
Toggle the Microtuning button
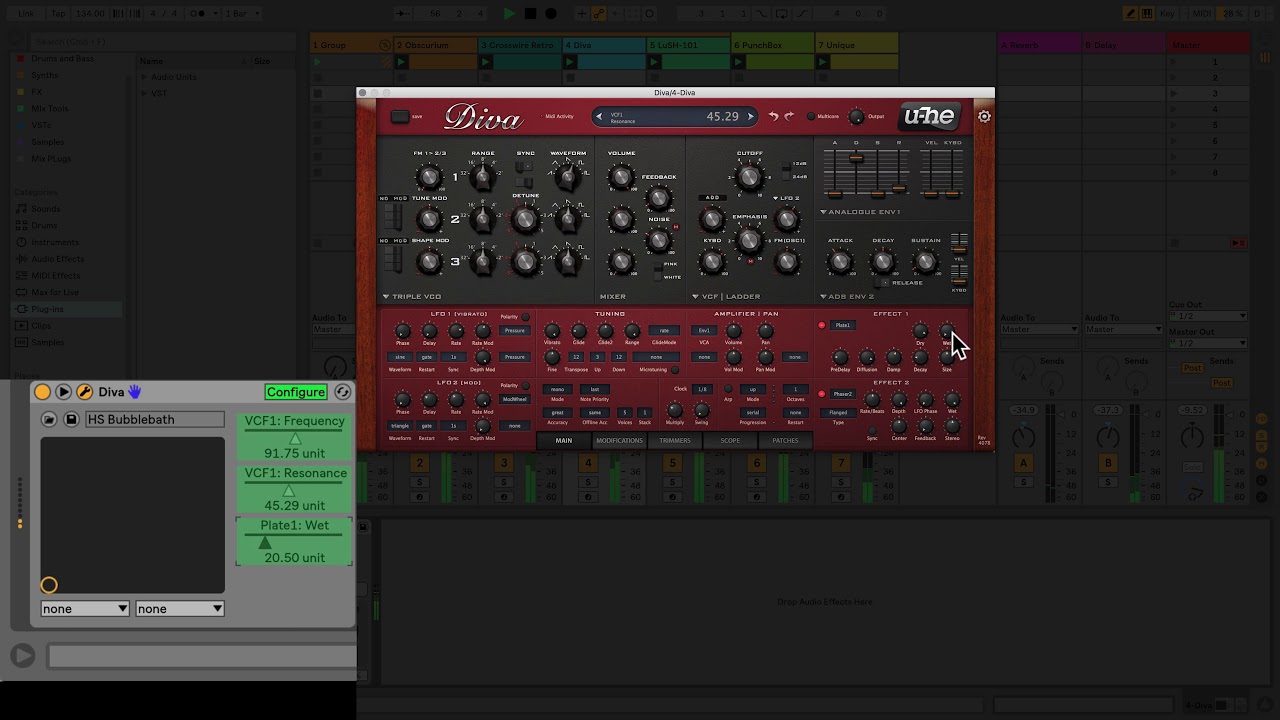pyautogui.click(x=675, y=369)
